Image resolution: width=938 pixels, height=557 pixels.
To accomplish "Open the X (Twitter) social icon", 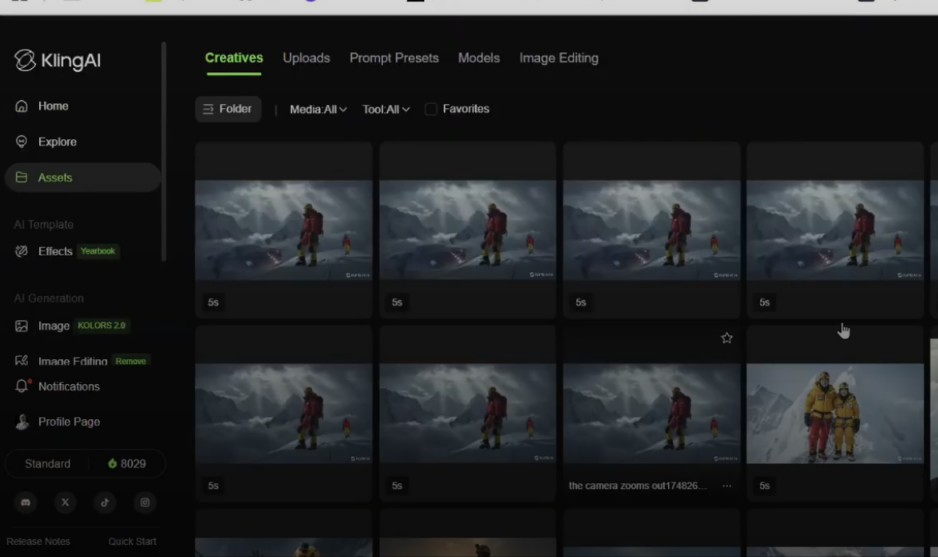I will pos(65,503).
